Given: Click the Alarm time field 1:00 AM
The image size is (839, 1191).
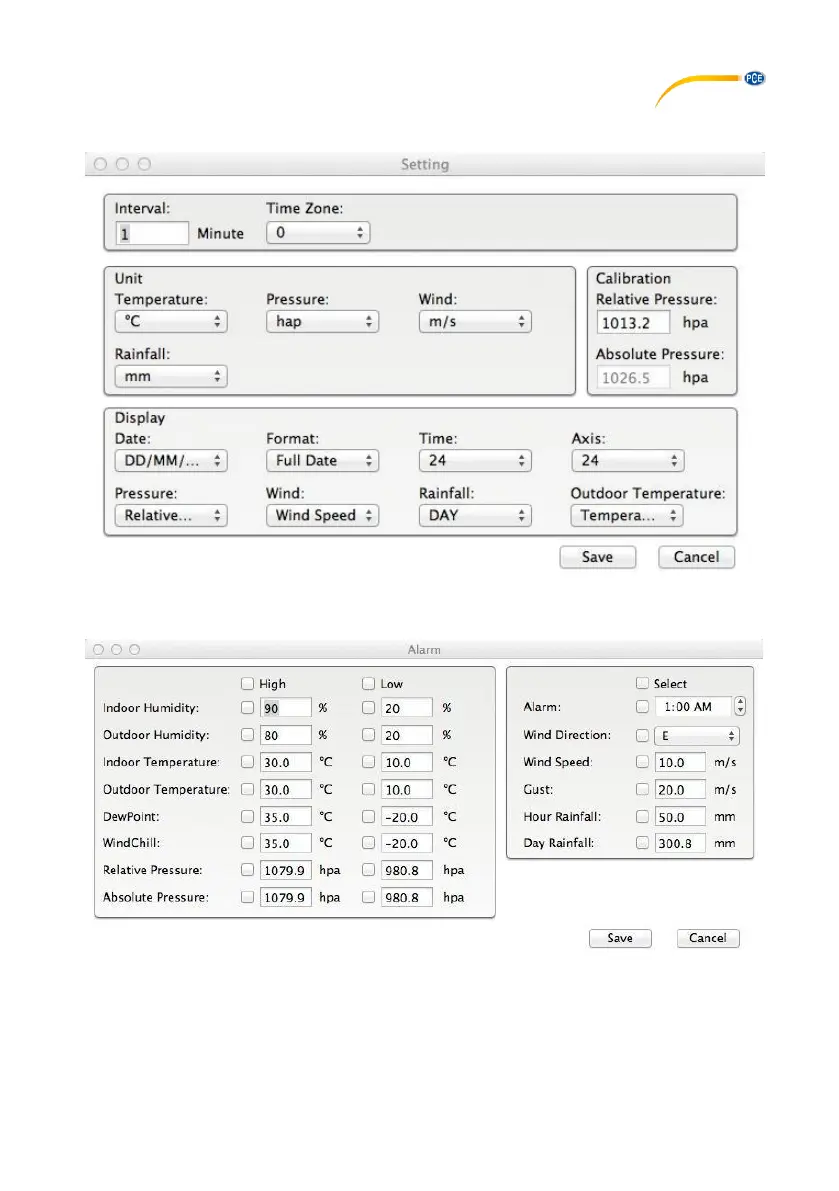Looking at the screenshot, I should (x=693, y=706).
